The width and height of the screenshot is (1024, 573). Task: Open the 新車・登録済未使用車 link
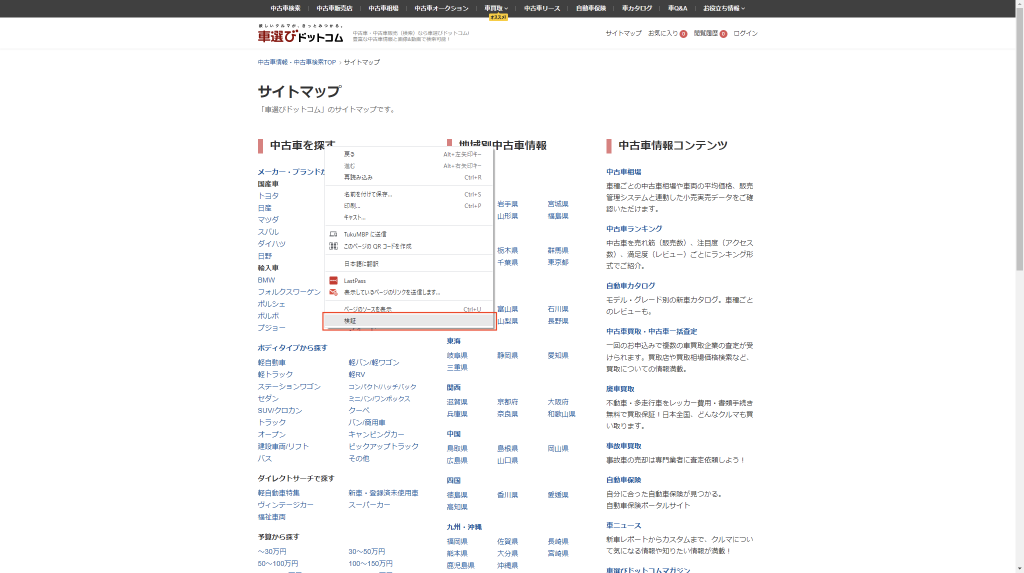383,493
